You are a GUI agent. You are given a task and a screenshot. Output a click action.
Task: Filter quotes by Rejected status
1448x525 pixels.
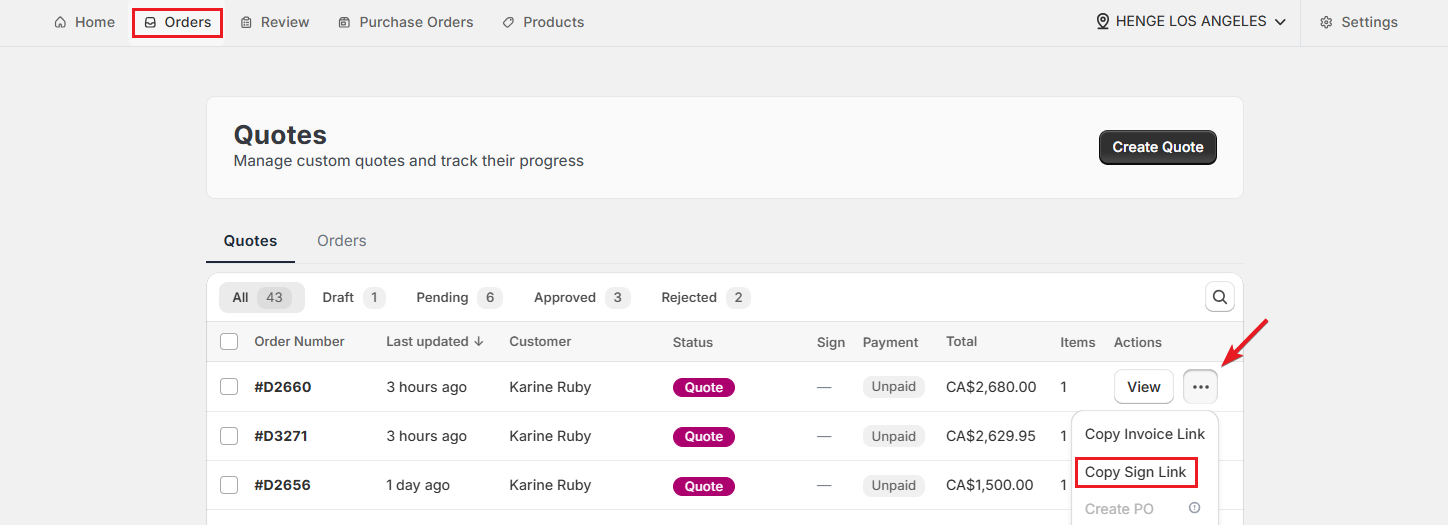coord(705,298)
